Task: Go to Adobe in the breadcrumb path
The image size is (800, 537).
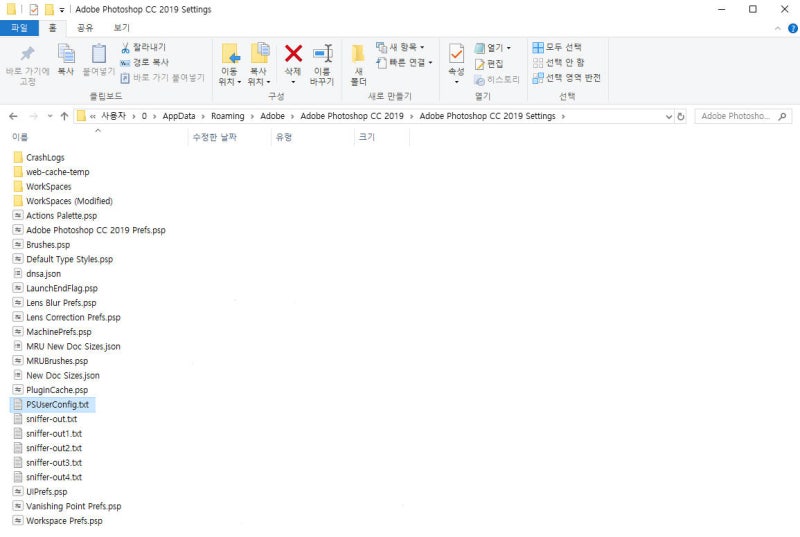Action: 272,116
